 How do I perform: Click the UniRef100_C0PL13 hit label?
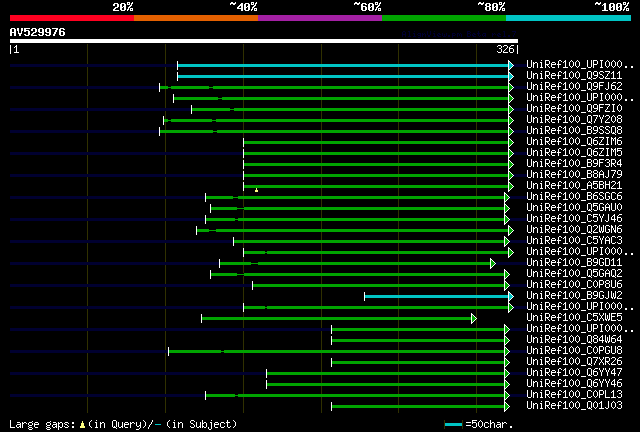click(x=574, y=395)
